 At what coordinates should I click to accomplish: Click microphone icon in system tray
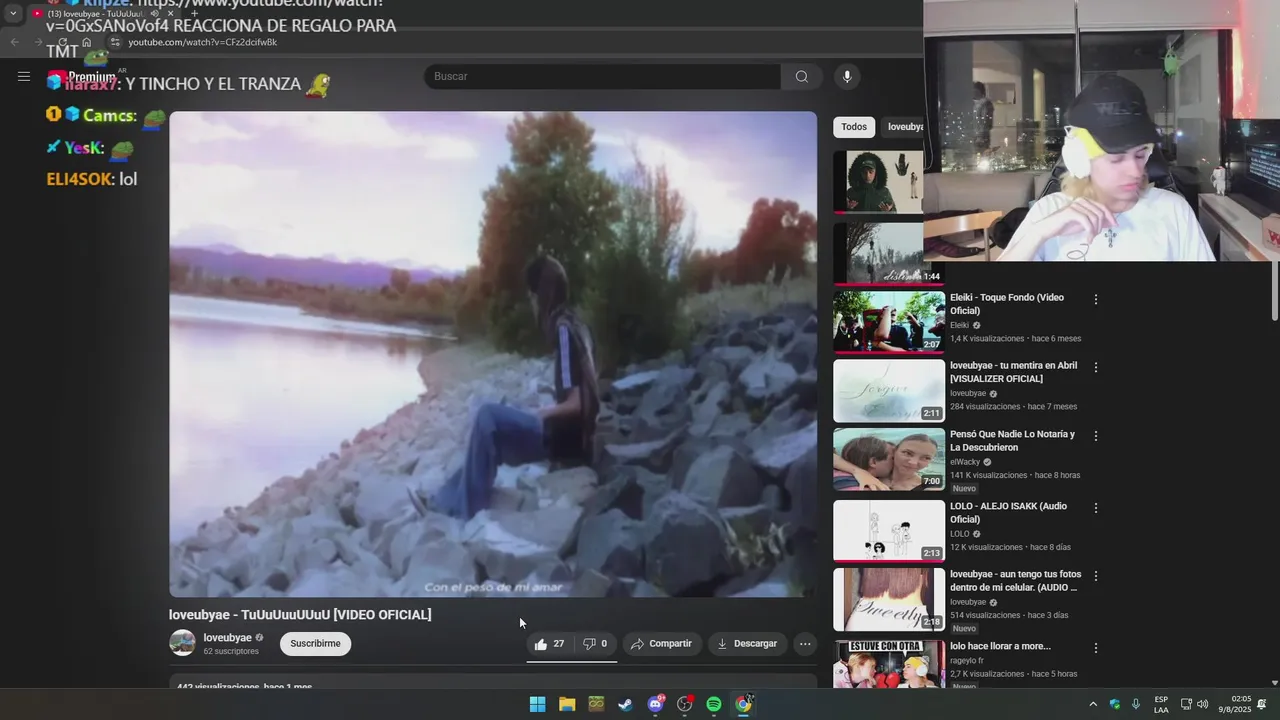1136,704
